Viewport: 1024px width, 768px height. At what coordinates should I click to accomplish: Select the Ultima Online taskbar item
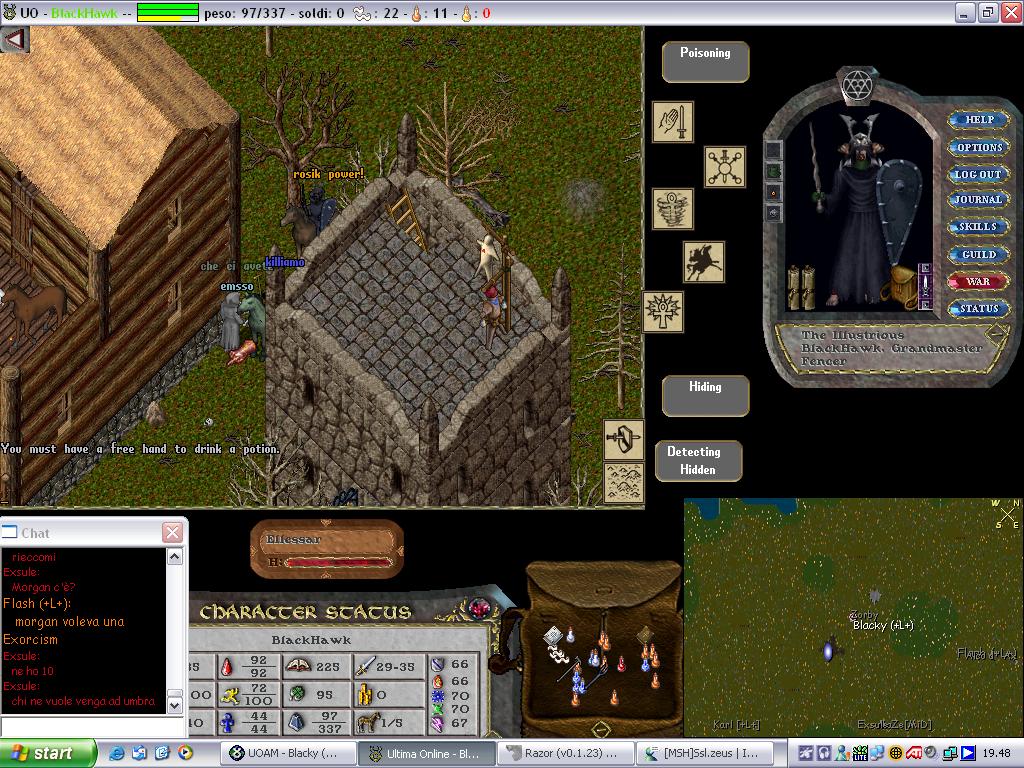[427, 753]
